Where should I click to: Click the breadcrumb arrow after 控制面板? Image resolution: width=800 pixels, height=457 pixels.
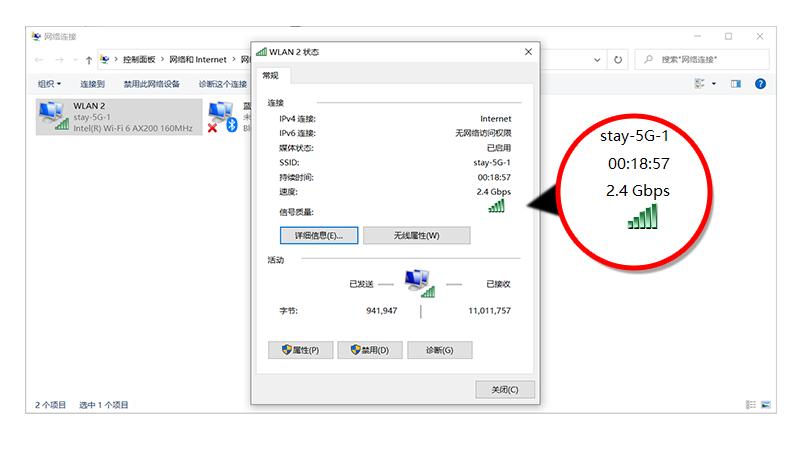point(162,60)
